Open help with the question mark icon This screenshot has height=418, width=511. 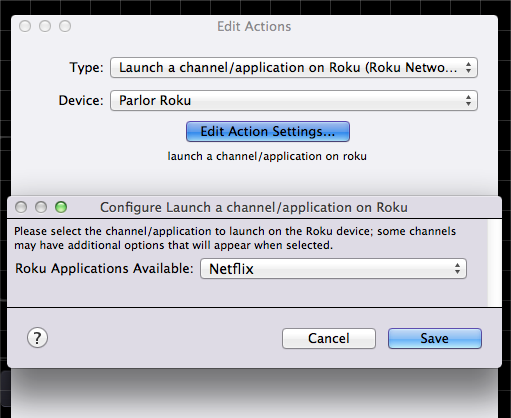coord(37,338)
